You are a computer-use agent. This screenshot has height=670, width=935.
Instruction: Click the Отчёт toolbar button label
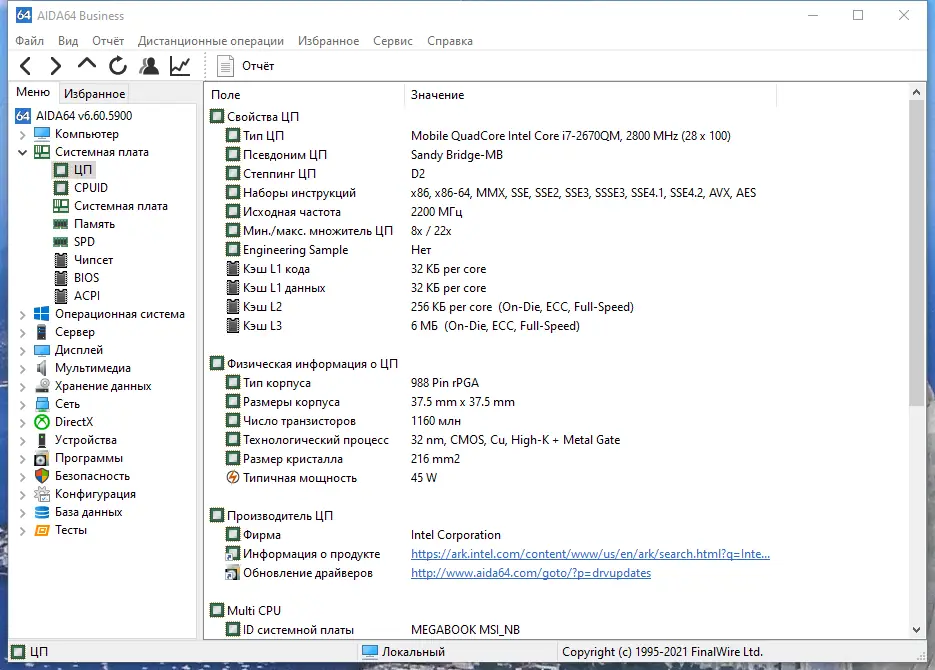pyautogui.click(x=258, y=66)
